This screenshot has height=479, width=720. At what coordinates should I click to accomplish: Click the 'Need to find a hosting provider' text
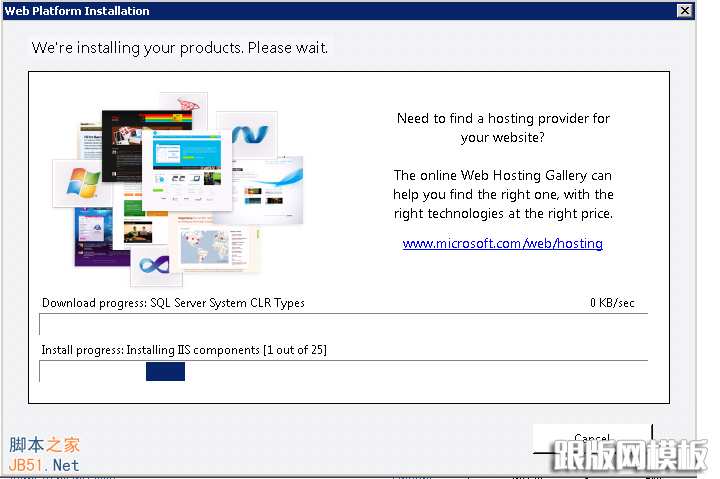(503, 128)
